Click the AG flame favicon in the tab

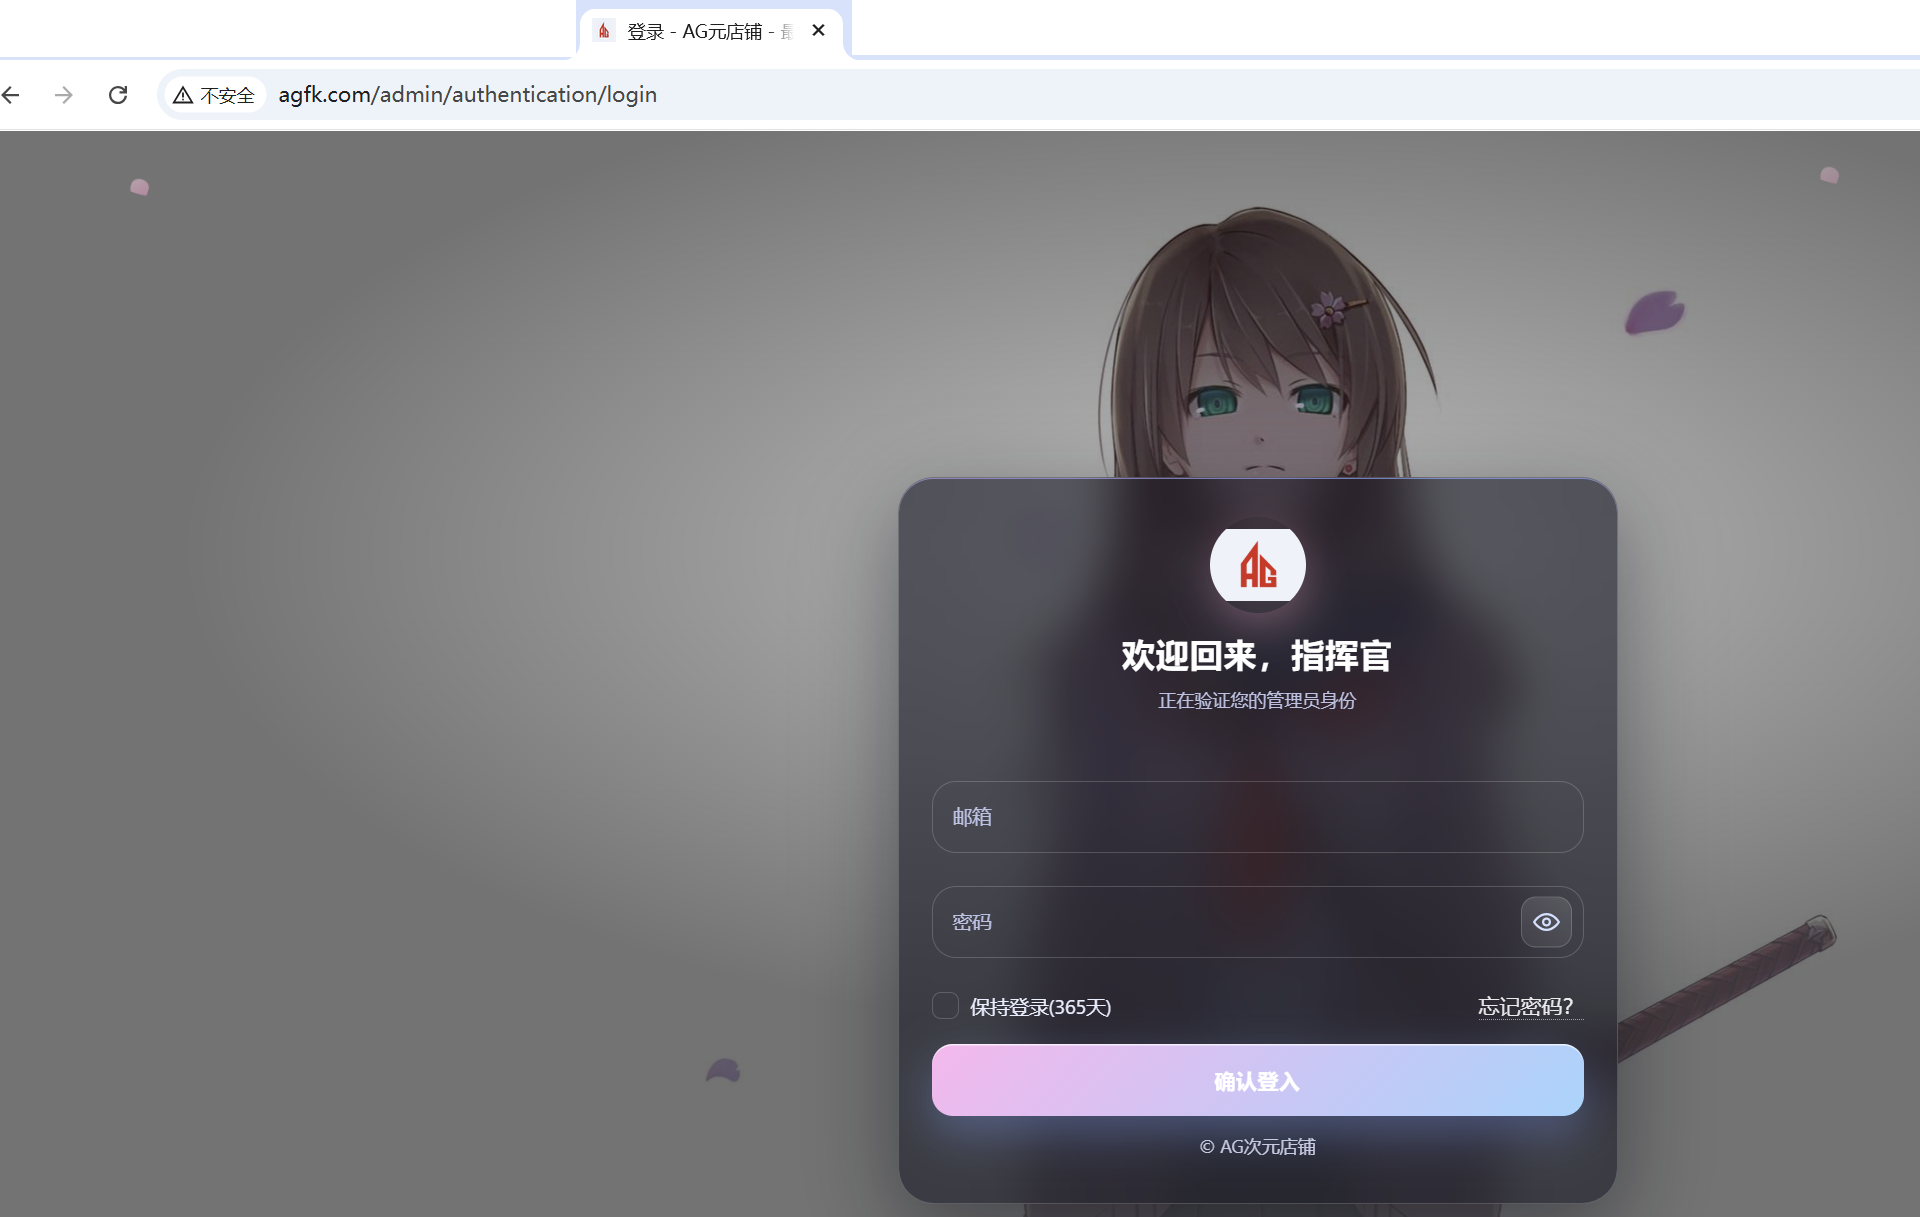point(604,31)
